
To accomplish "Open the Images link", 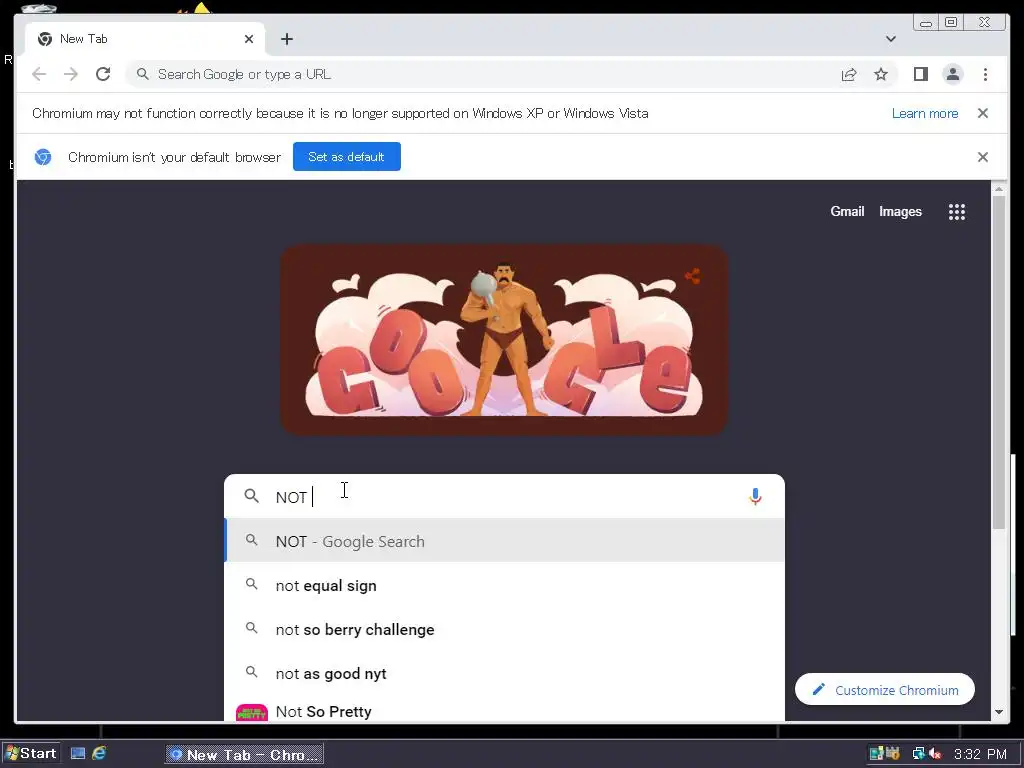I will tap(900, 212).
